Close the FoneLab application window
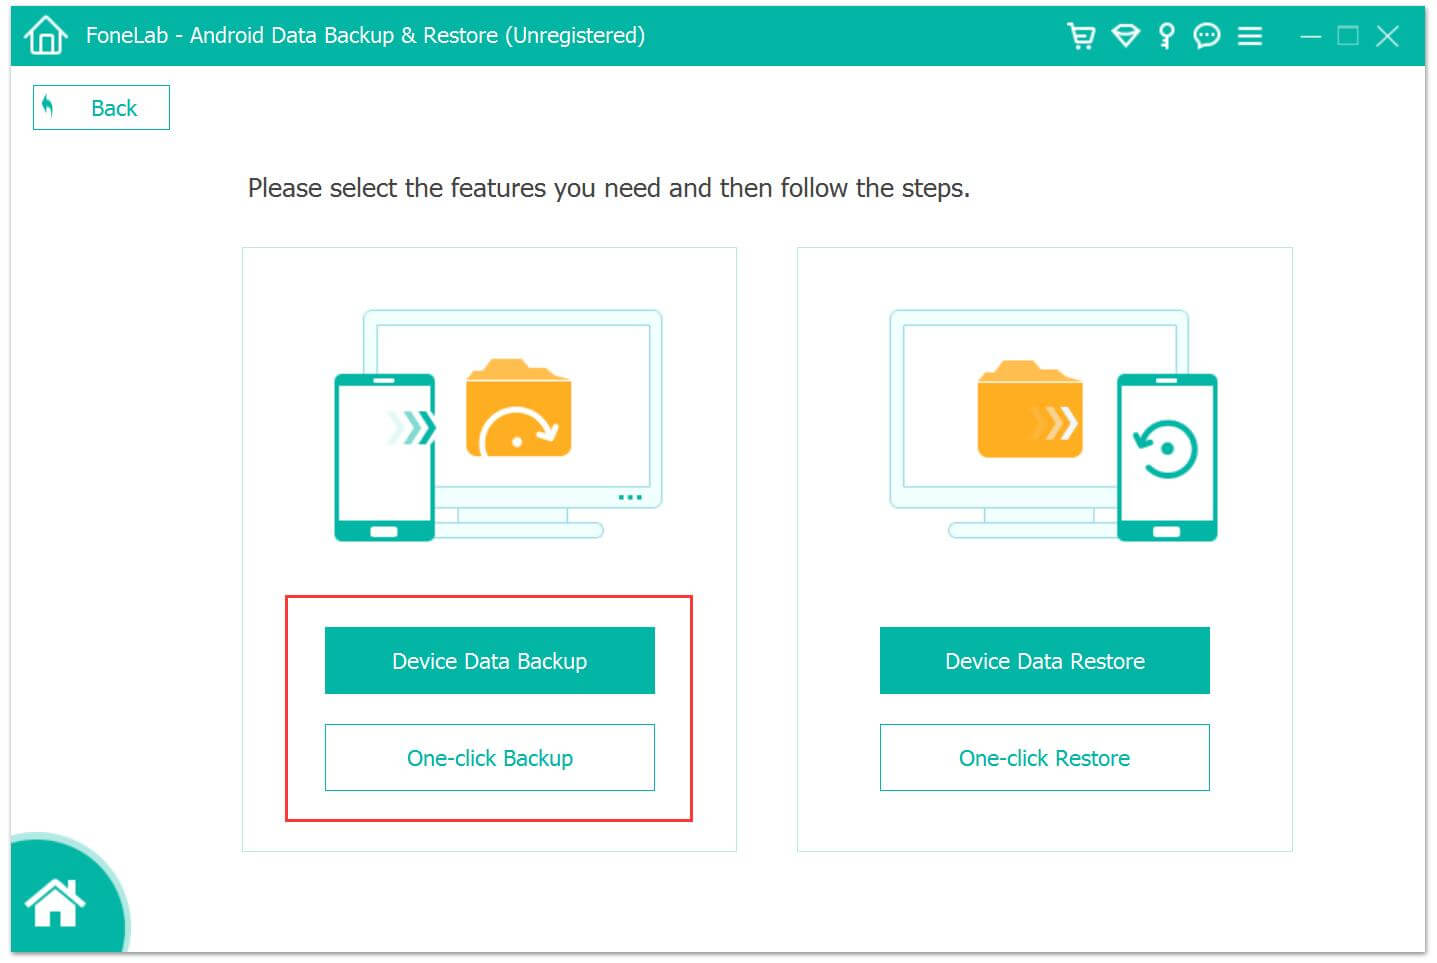The width and height of the screenshot is (1437, 963). 1387,36
